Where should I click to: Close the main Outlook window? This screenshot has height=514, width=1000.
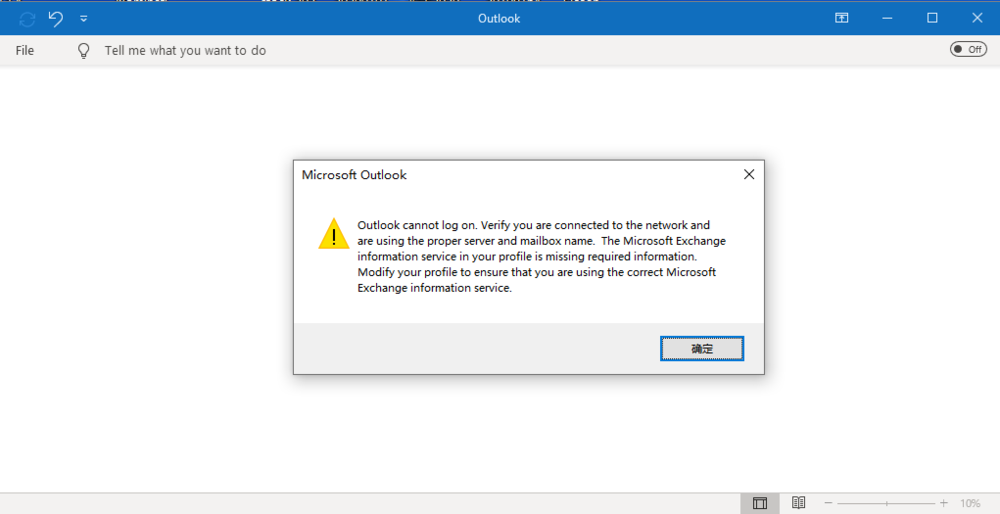pos(977,18)
